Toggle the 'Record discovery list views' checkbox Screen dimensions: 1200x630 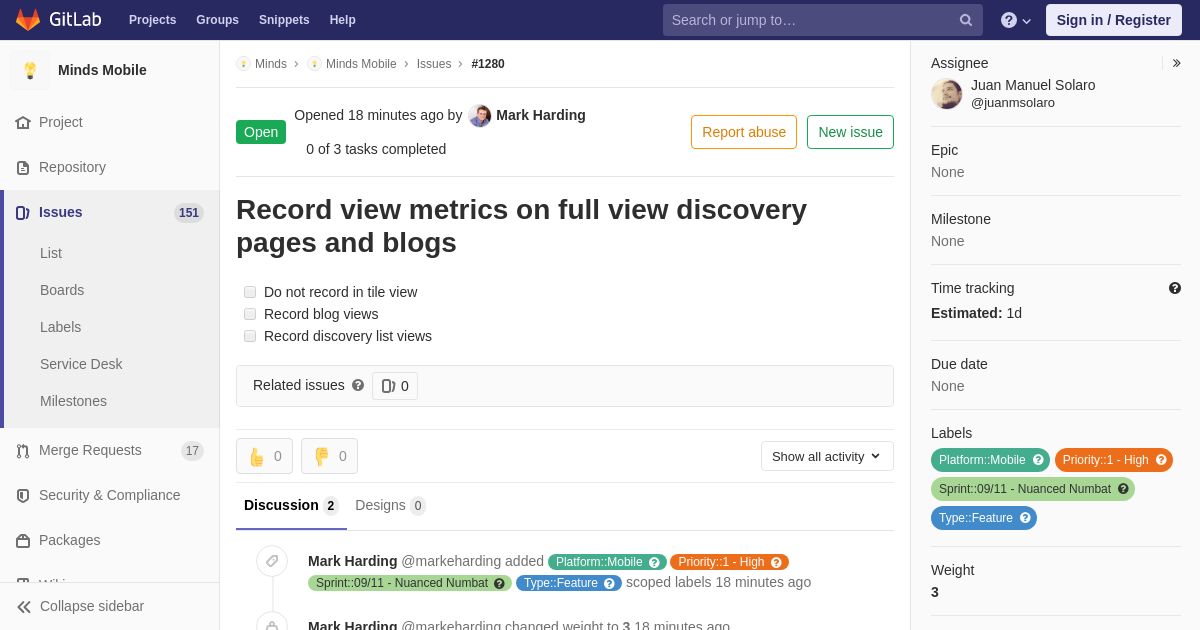click(x=250, y=336)
